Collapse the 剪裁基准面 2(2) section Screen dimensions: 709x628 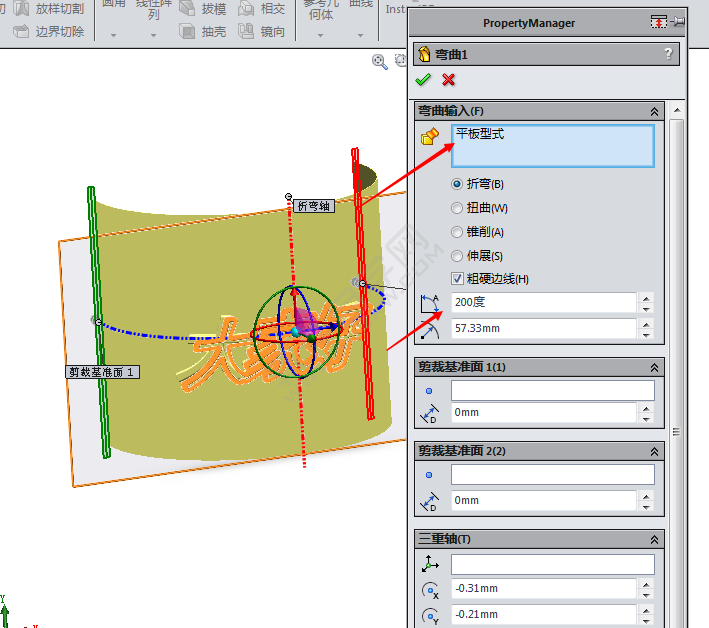click(x=654, y=451)
